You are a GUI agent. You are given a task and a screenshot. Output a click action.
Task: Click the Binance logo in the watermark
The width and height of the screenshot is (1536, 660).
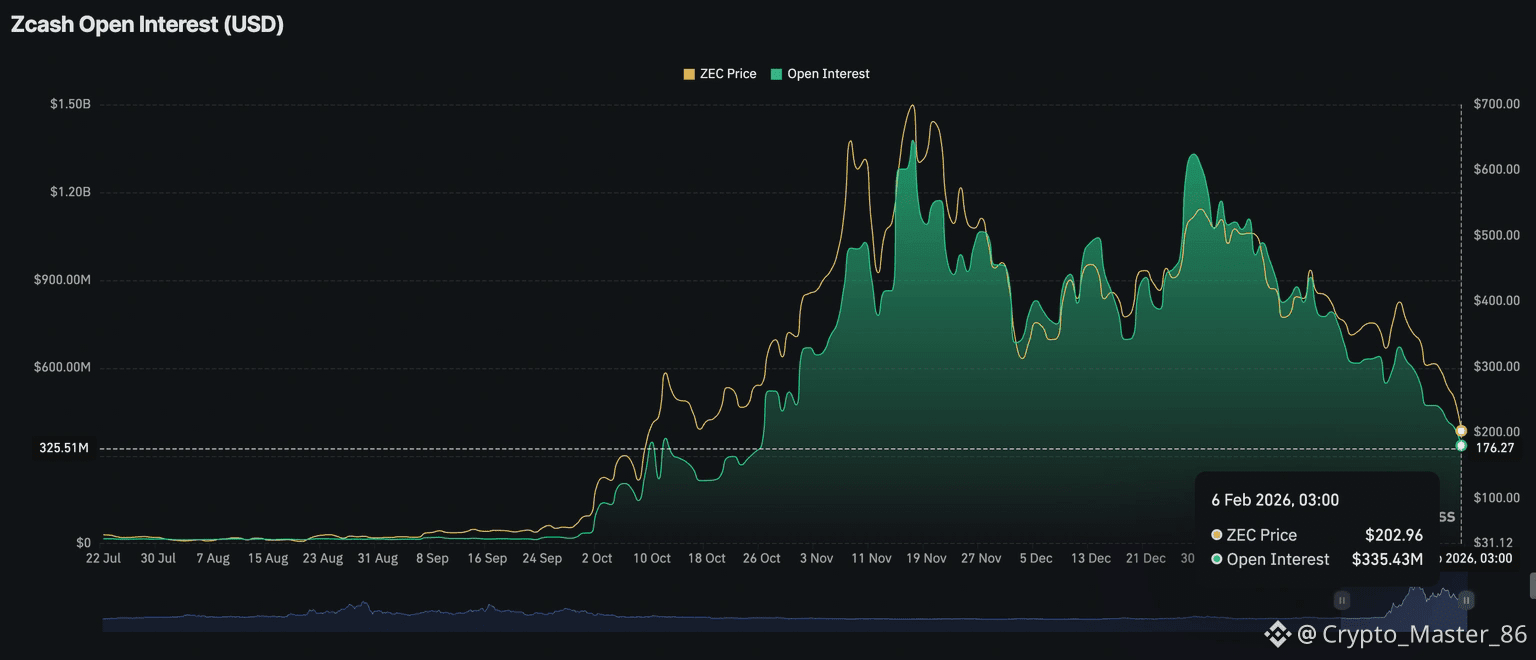pyautogui.click(x=1277, y=634)
